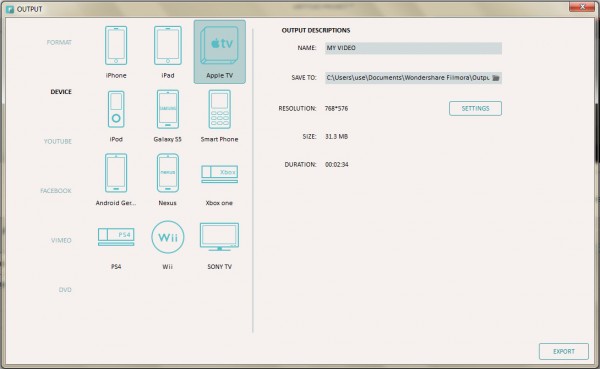This screenshot has height=369, width=600.
Task: Select the iPhone device preset
Action: click(x=116, y=52)
